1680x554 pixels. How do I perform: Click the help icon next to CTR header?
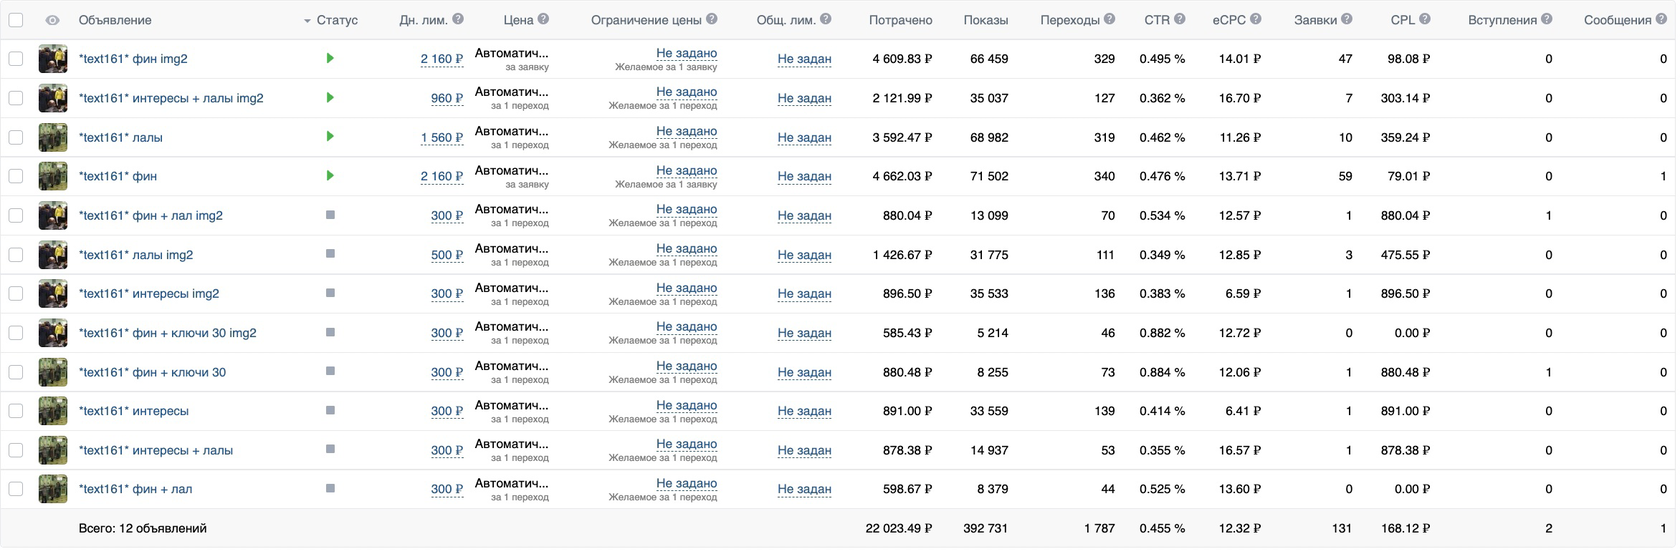(1180, 19)
